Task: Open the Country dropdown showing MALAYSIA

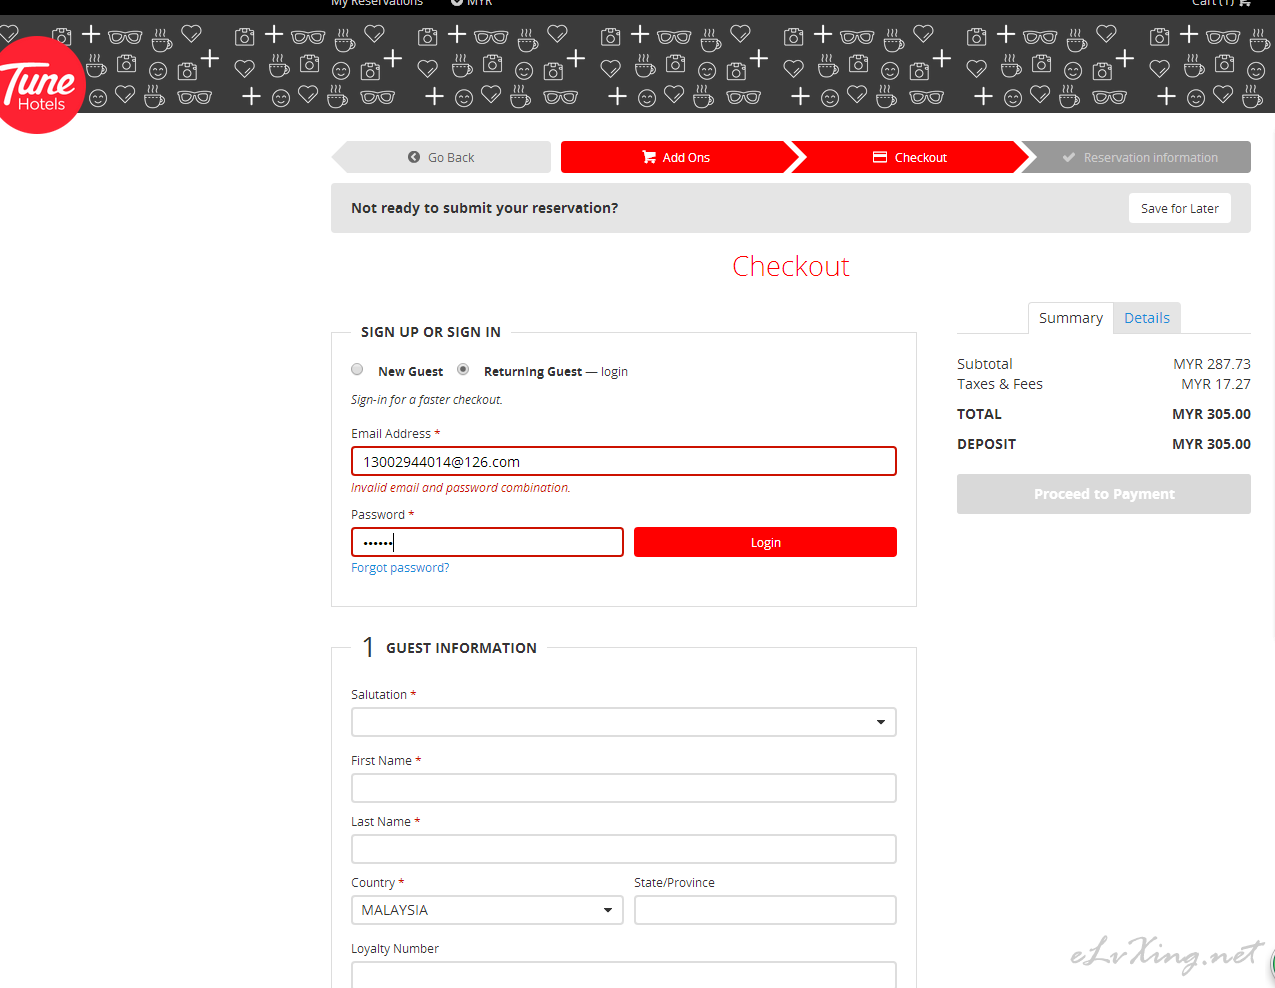Action: coord(487,910)
